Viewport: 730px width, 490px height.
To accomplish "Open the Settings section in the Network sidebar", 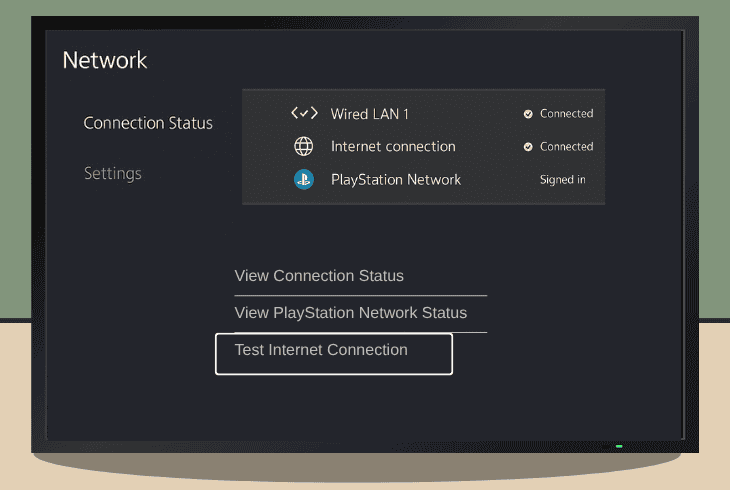I will (113, 173).
